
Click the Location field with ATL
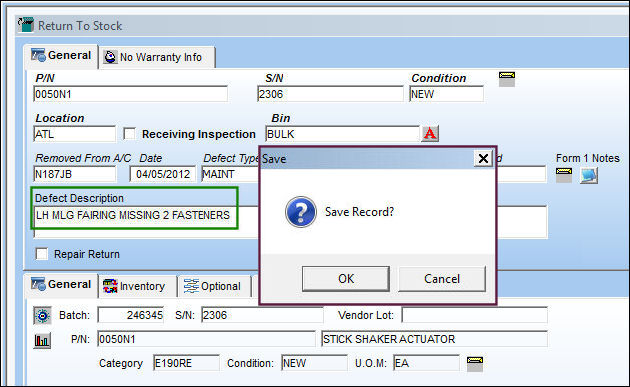[x=75, y=134]
